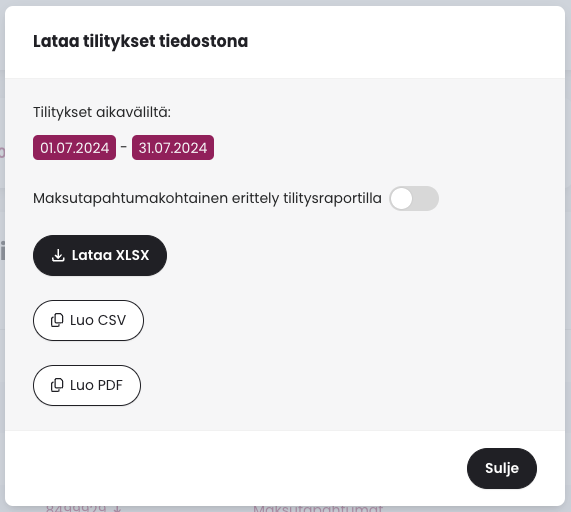Click the Lataa tilitykset tiedostona heading

coord(141,41)
